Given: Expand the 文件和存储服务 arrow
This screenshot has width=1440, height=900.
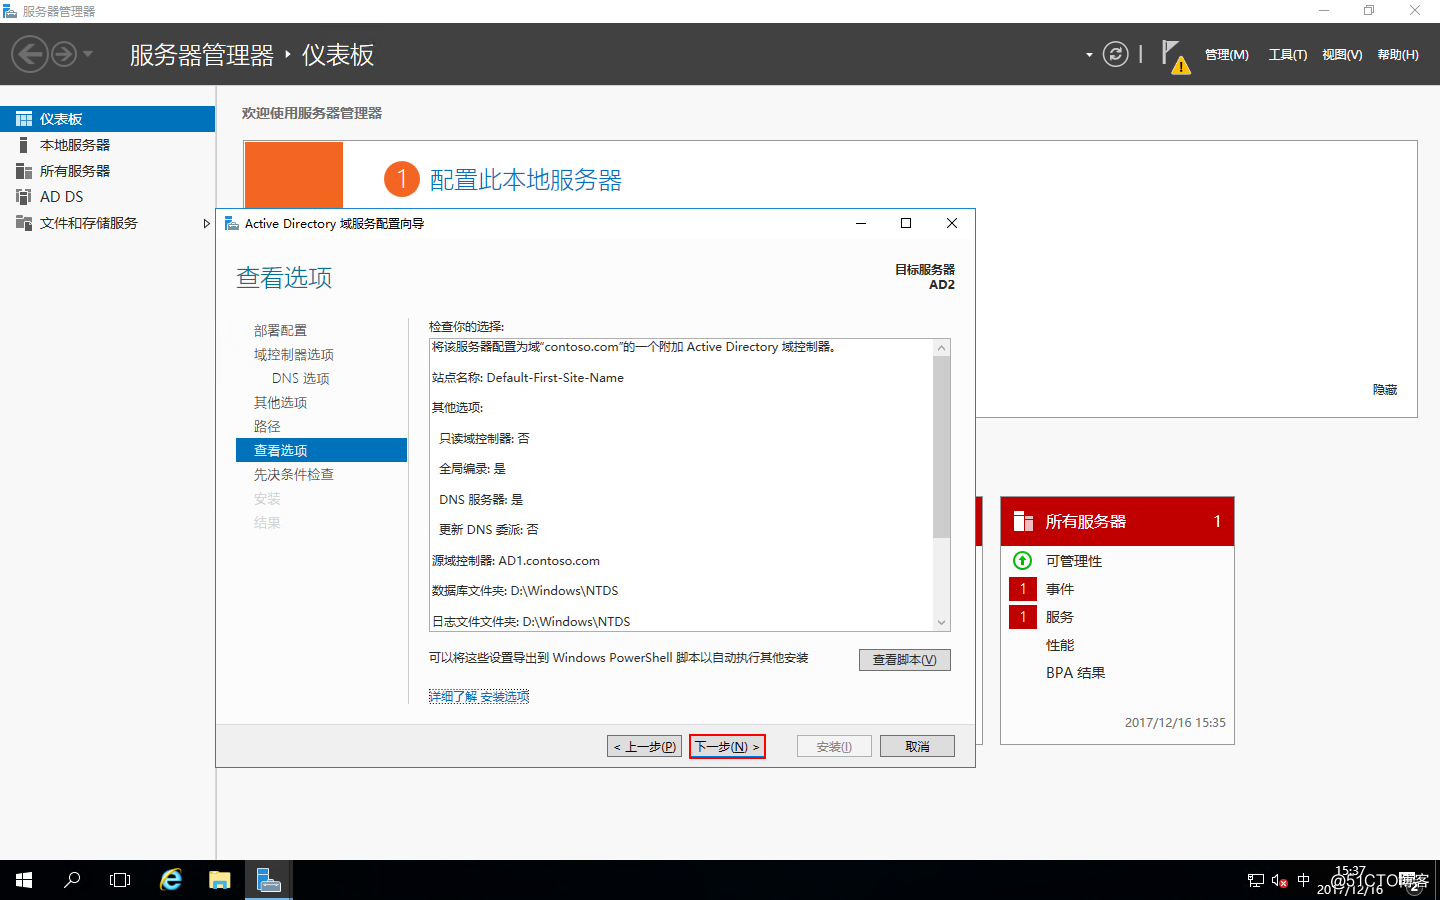Looking at the screenshot, I should click(206, 223).
